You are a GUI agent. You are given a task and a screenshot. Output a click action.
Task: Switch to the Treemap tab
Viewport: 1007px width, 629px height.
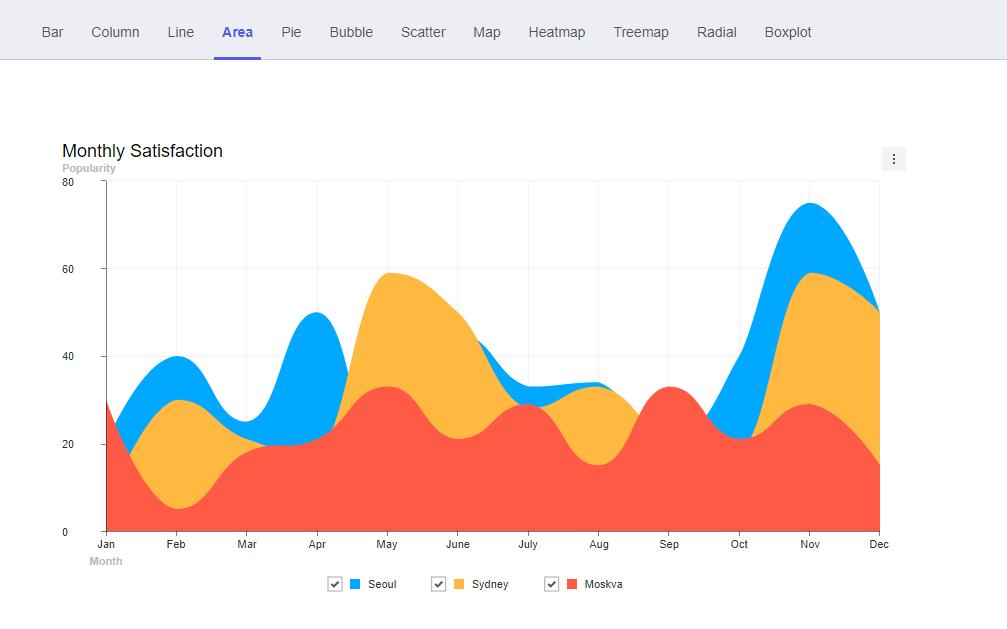tap(641, 32)
